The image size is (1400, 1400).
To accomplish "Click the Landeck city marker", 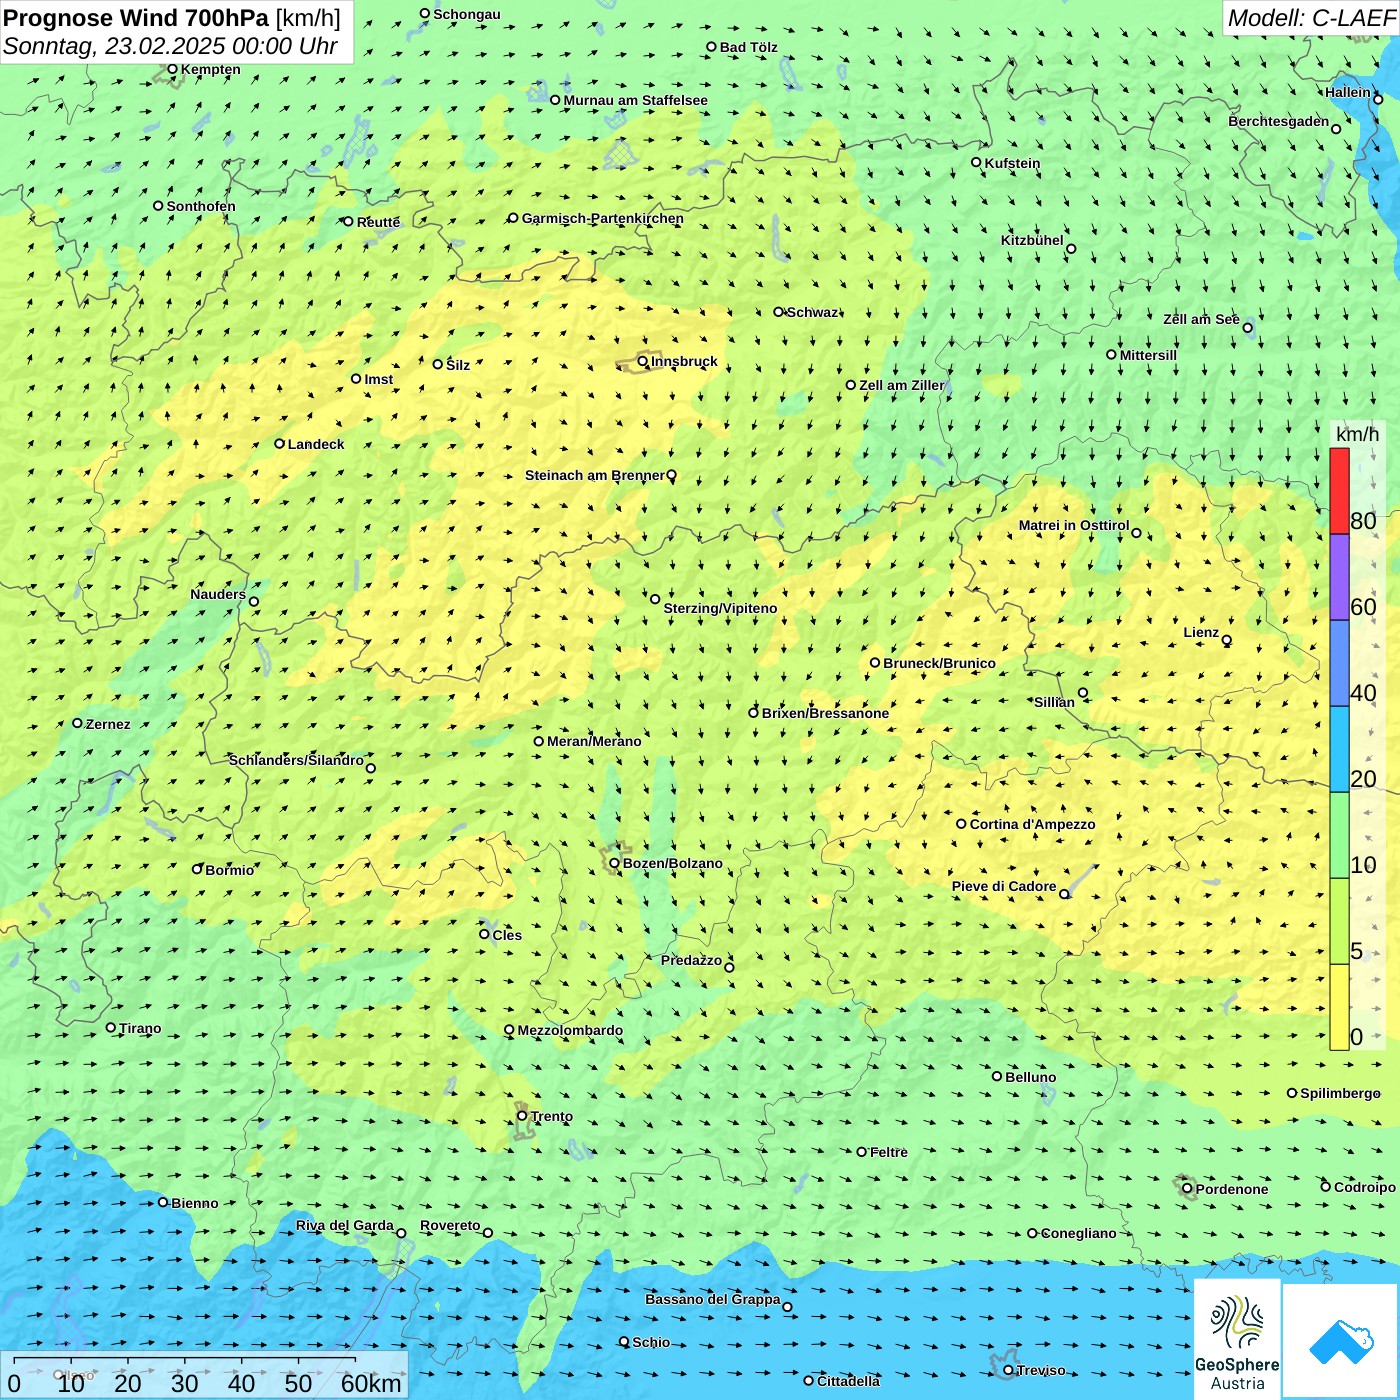I will [280, 444].
